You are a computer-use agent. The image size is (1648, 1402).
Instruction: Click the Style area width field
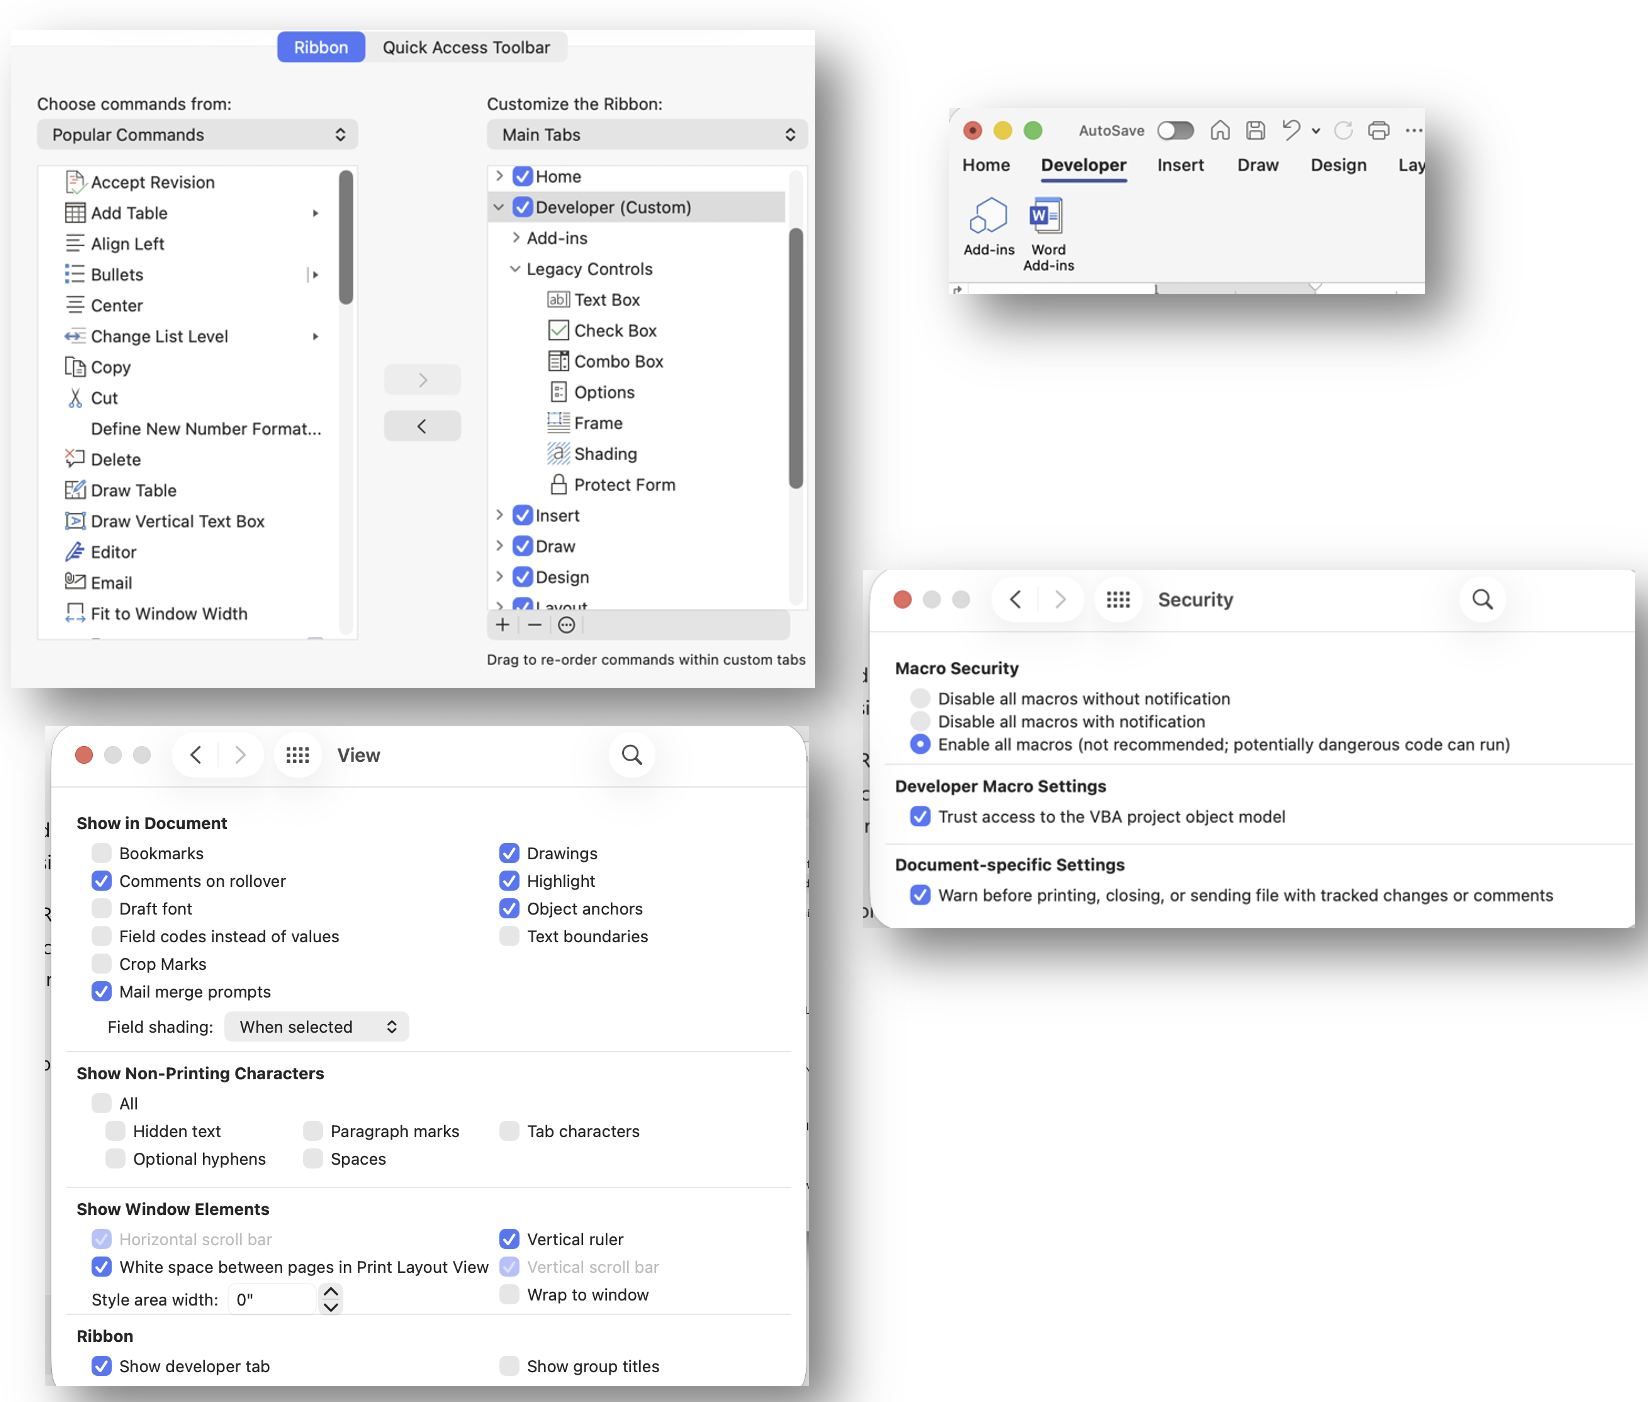click(x=271, y=1299)
